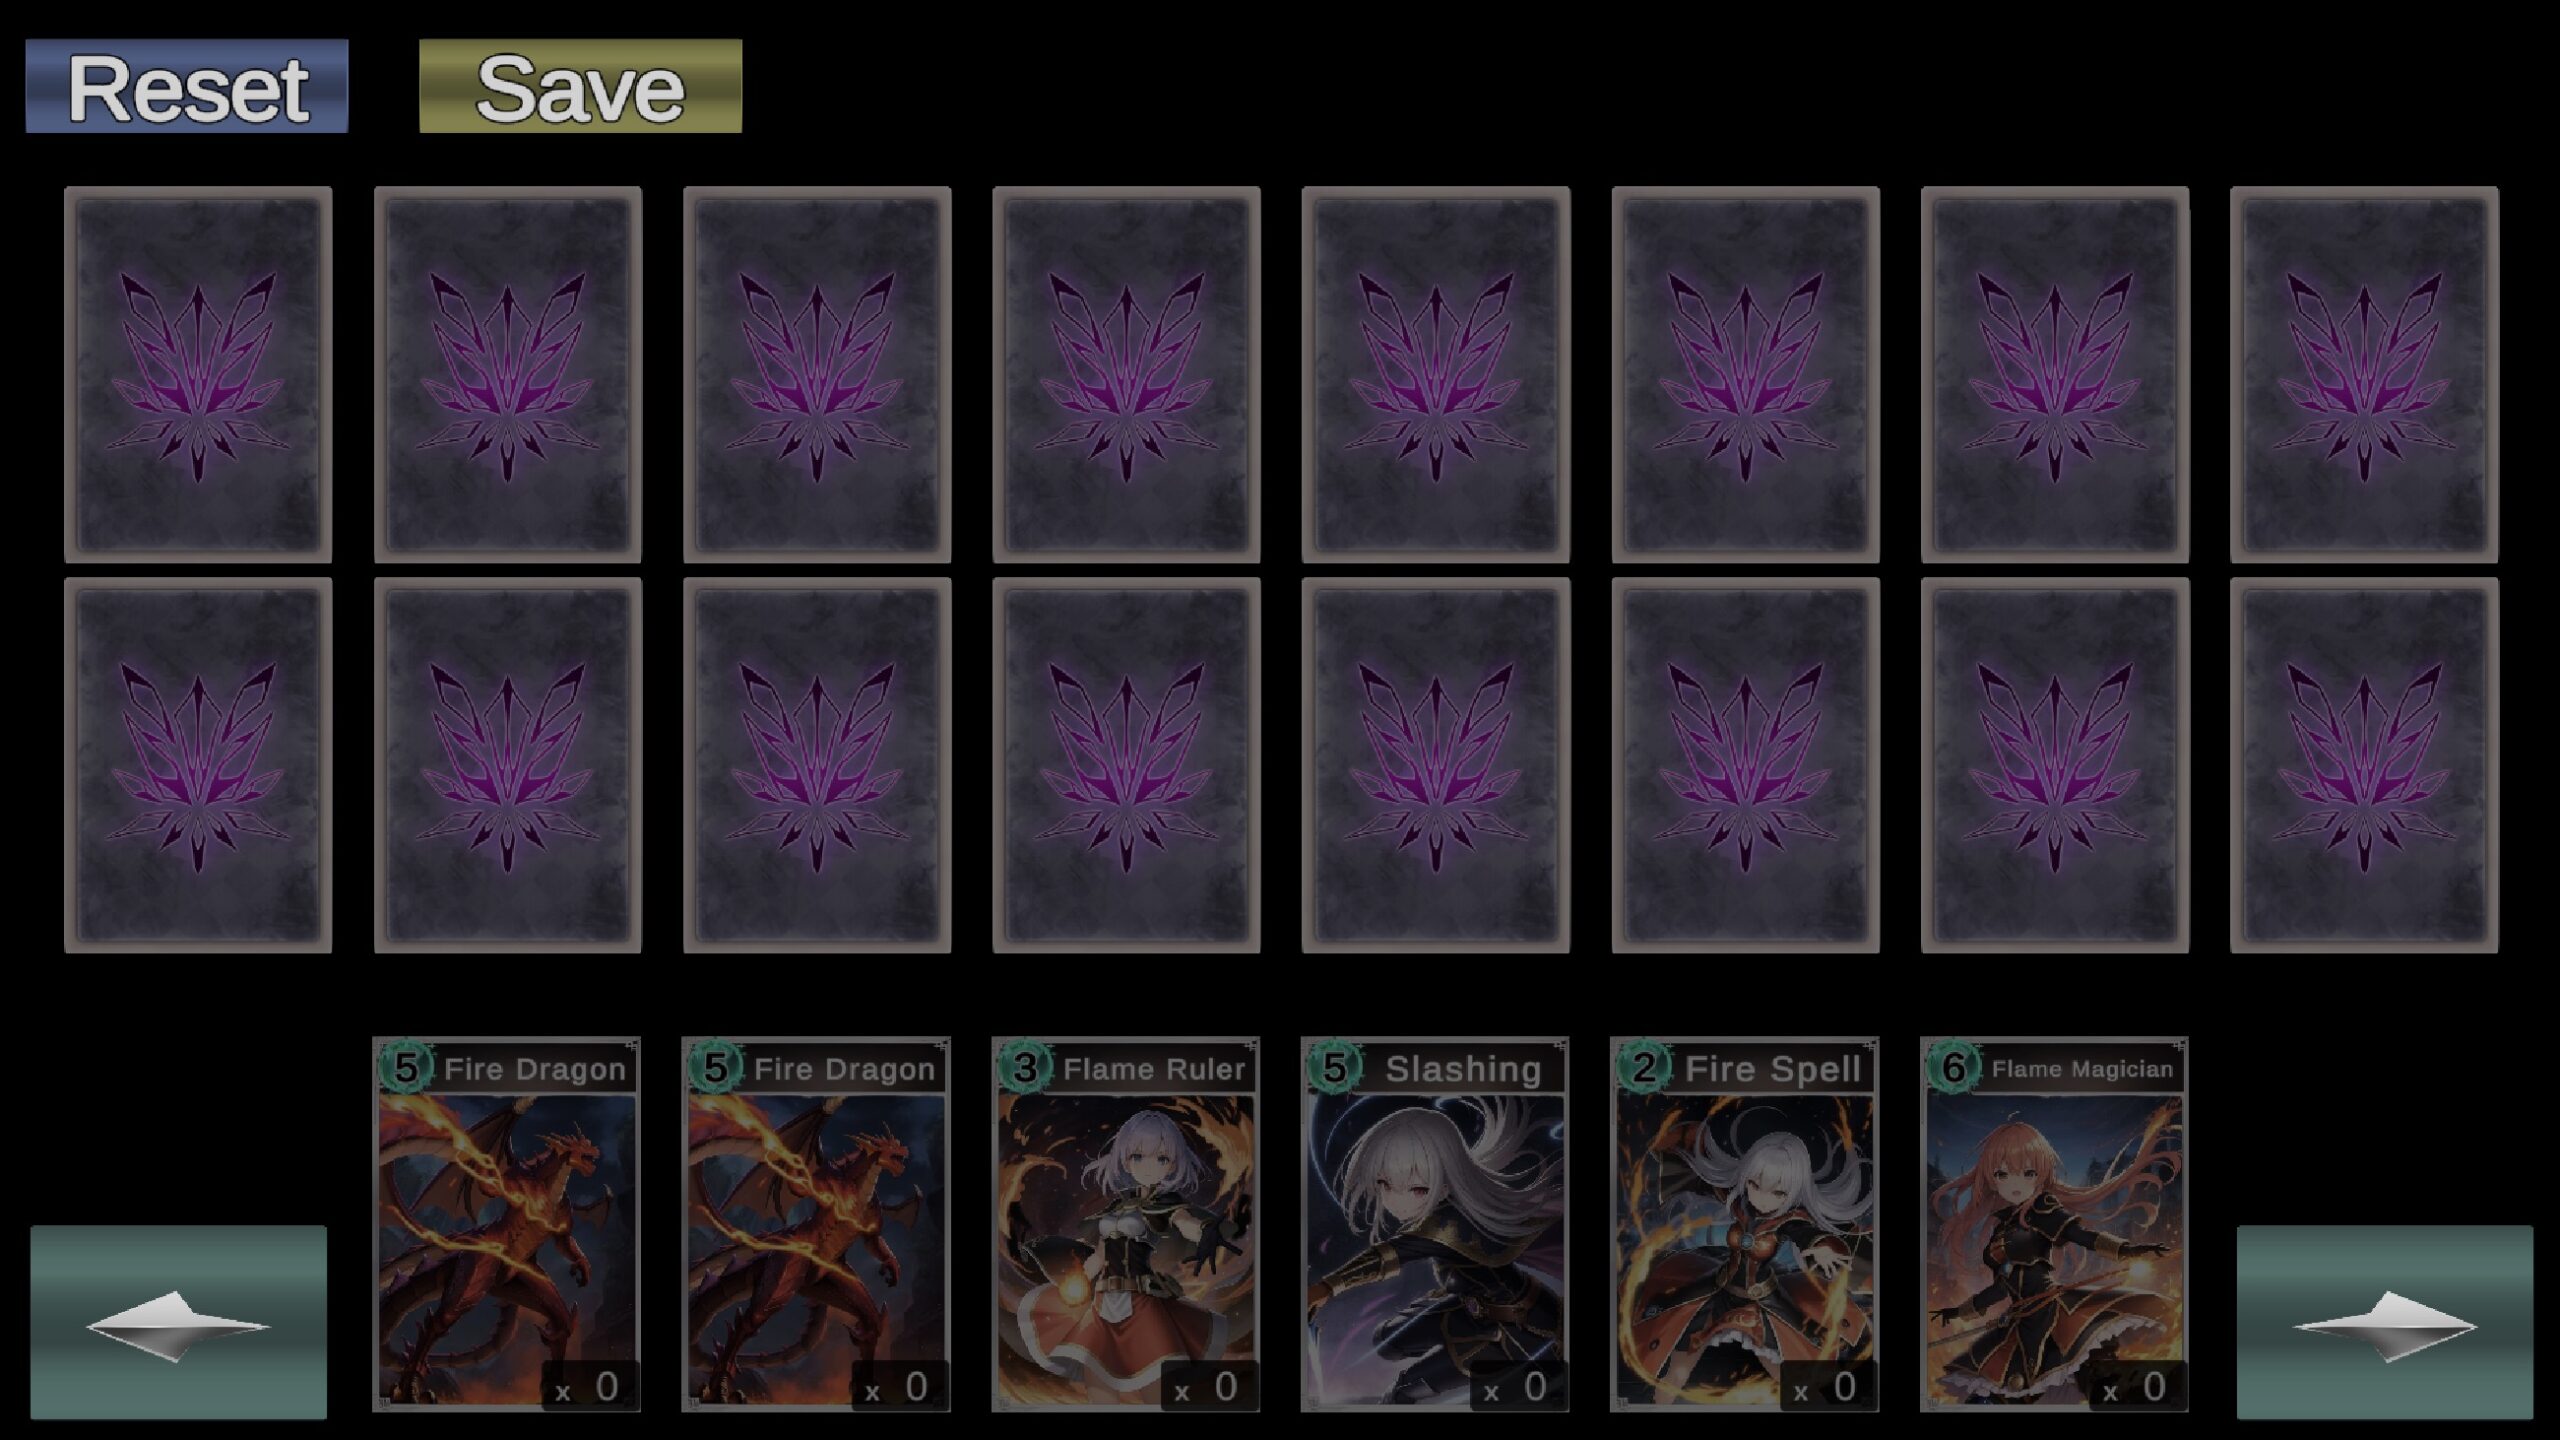Click the Save button
The width and height of the screenshot is (2560, 1440).
(x=580, y=86)
